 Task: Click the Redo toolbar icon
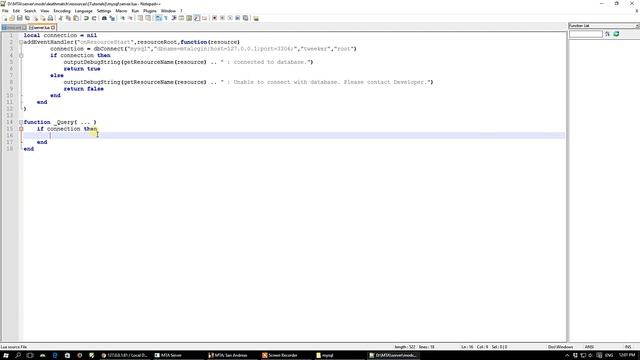pyautogui.click(x=94, y=18)
